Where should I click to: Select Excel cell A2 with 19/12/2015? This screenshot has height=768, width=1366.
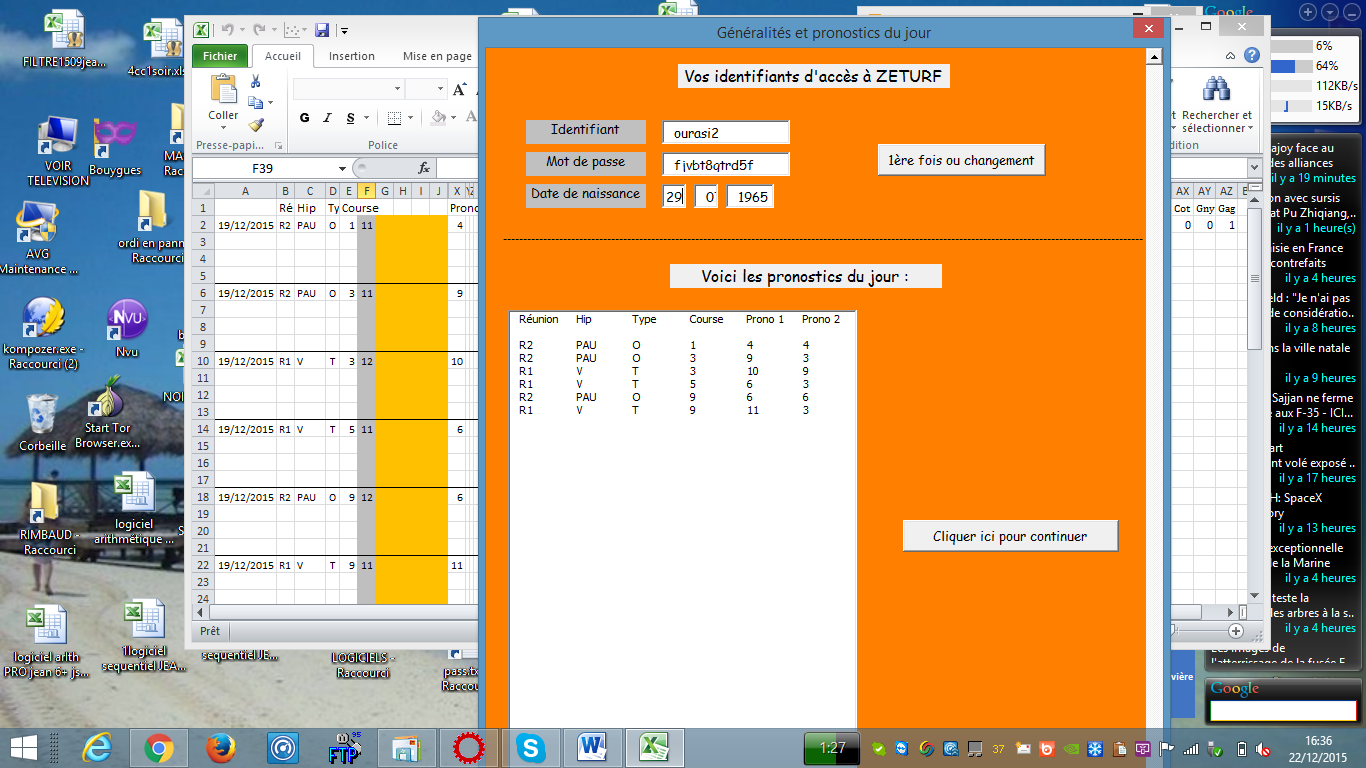click(245, 225)
